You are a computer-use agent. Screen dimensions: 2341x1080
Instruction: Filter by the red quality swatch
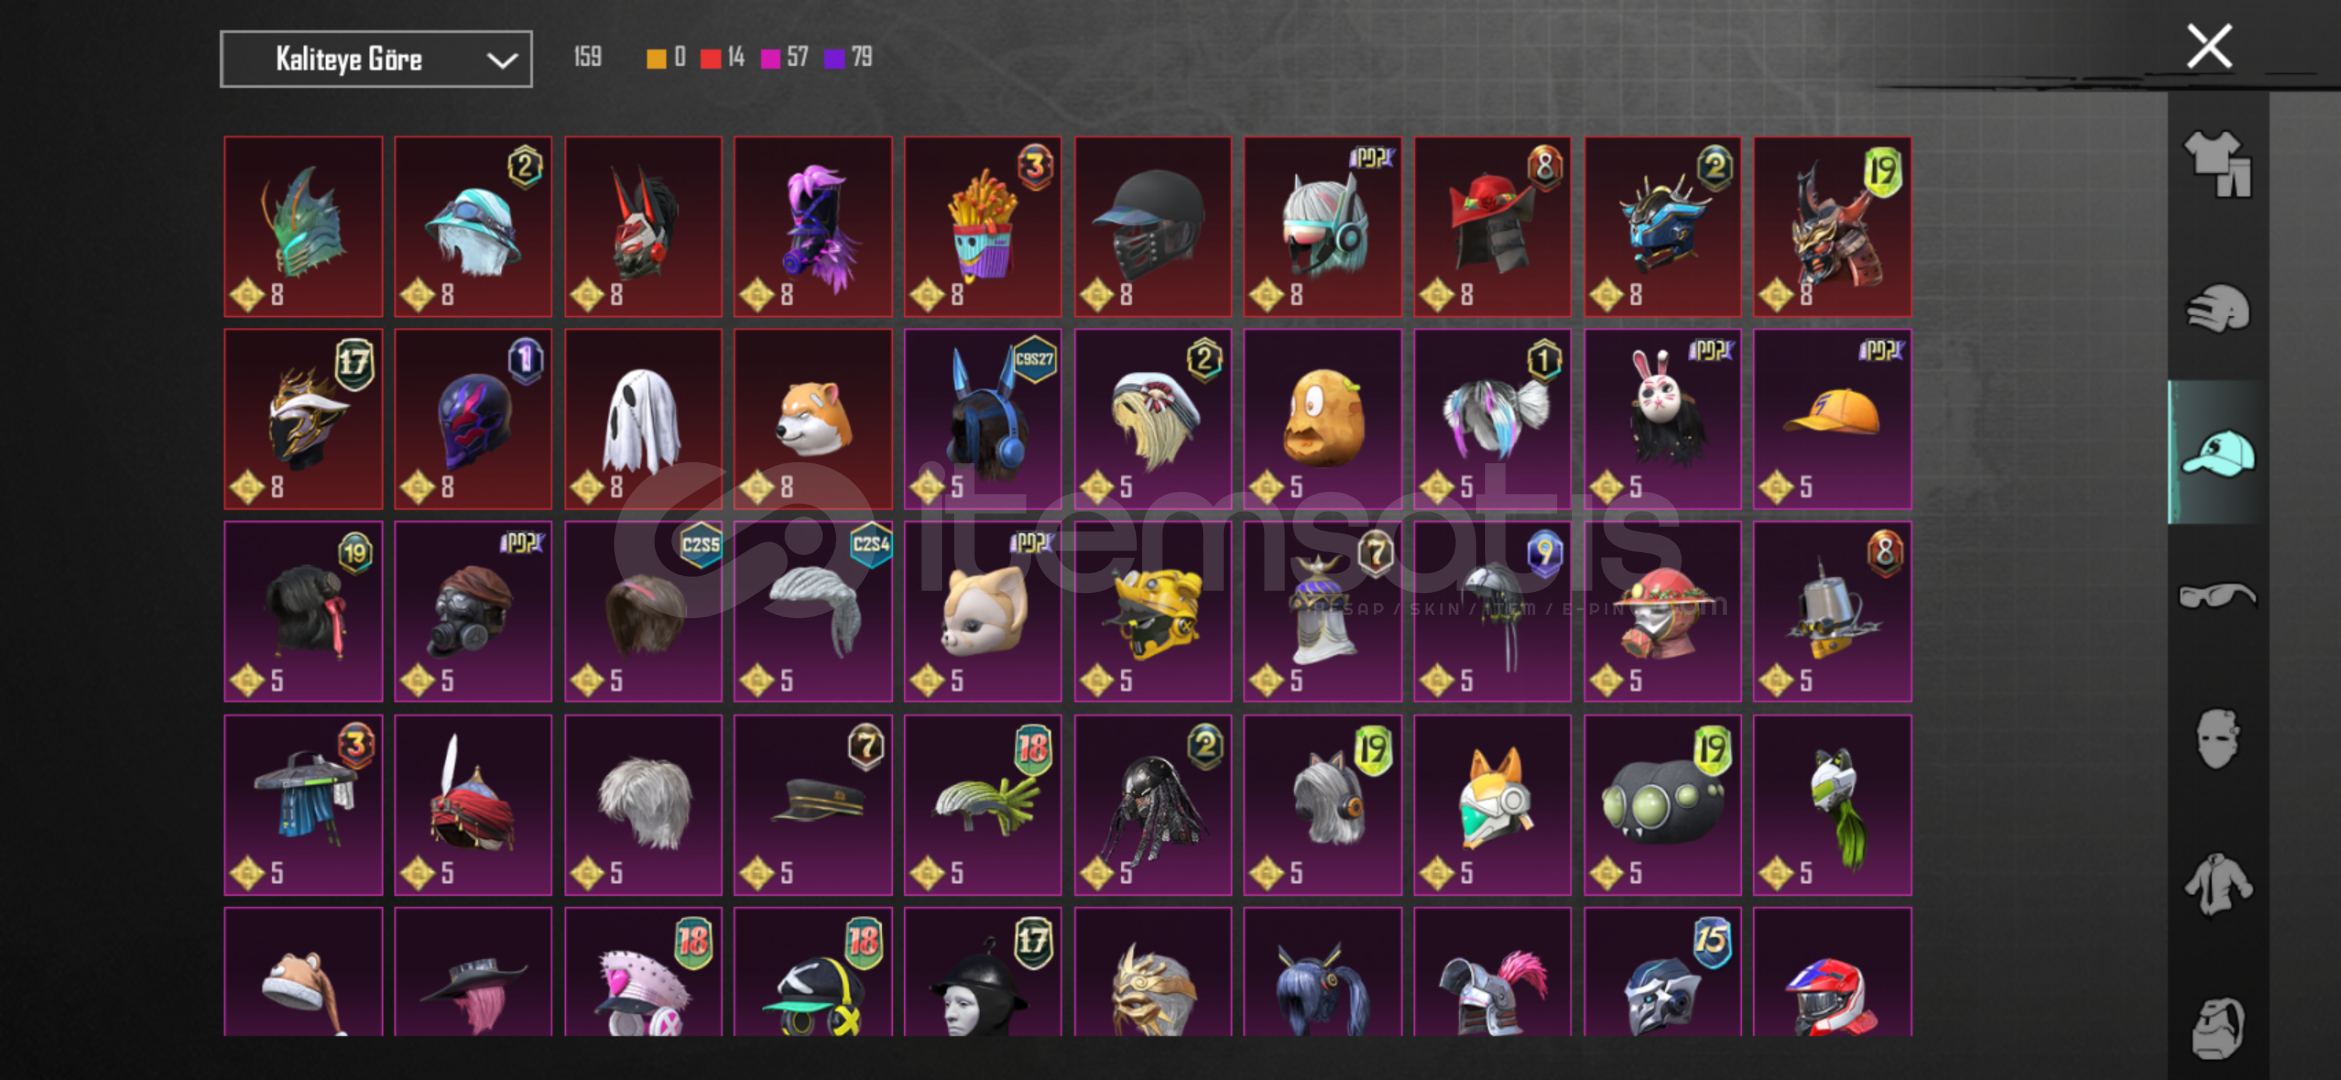710,58
